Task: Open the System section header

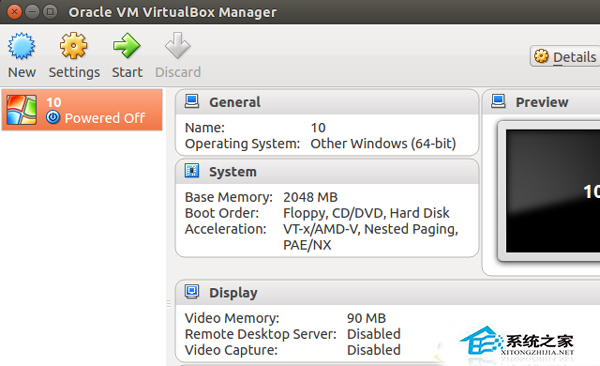Action: click(327, 172)
